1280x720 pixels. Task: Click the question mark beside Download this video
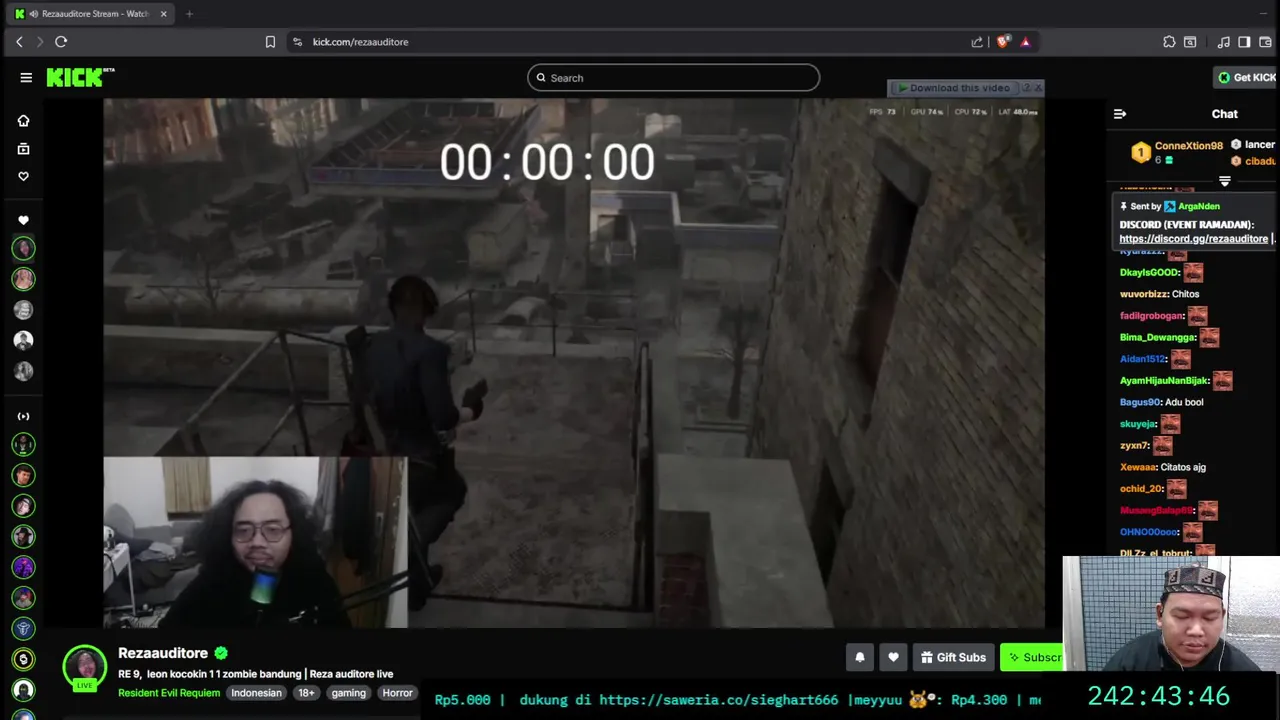1026,88
